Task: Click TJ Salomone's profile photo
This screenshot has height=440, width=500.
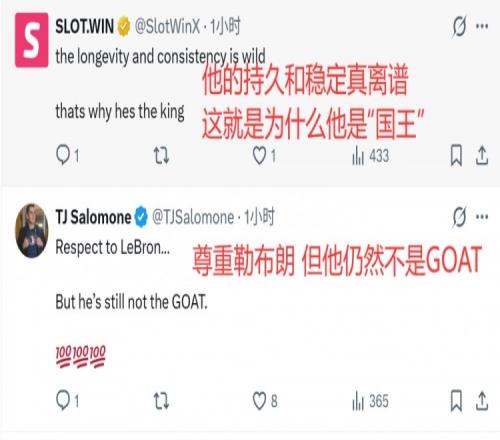Action: point(32,231)
